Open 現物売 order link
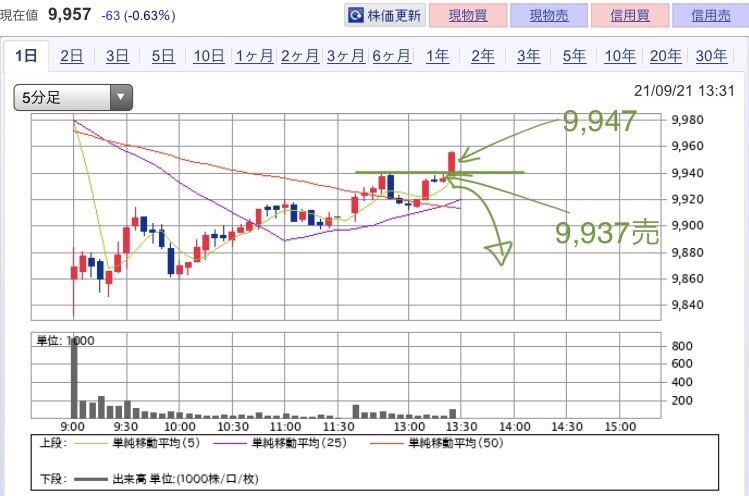Image resolution: width=749 pixels, height=496 pixels. (549, 15)
